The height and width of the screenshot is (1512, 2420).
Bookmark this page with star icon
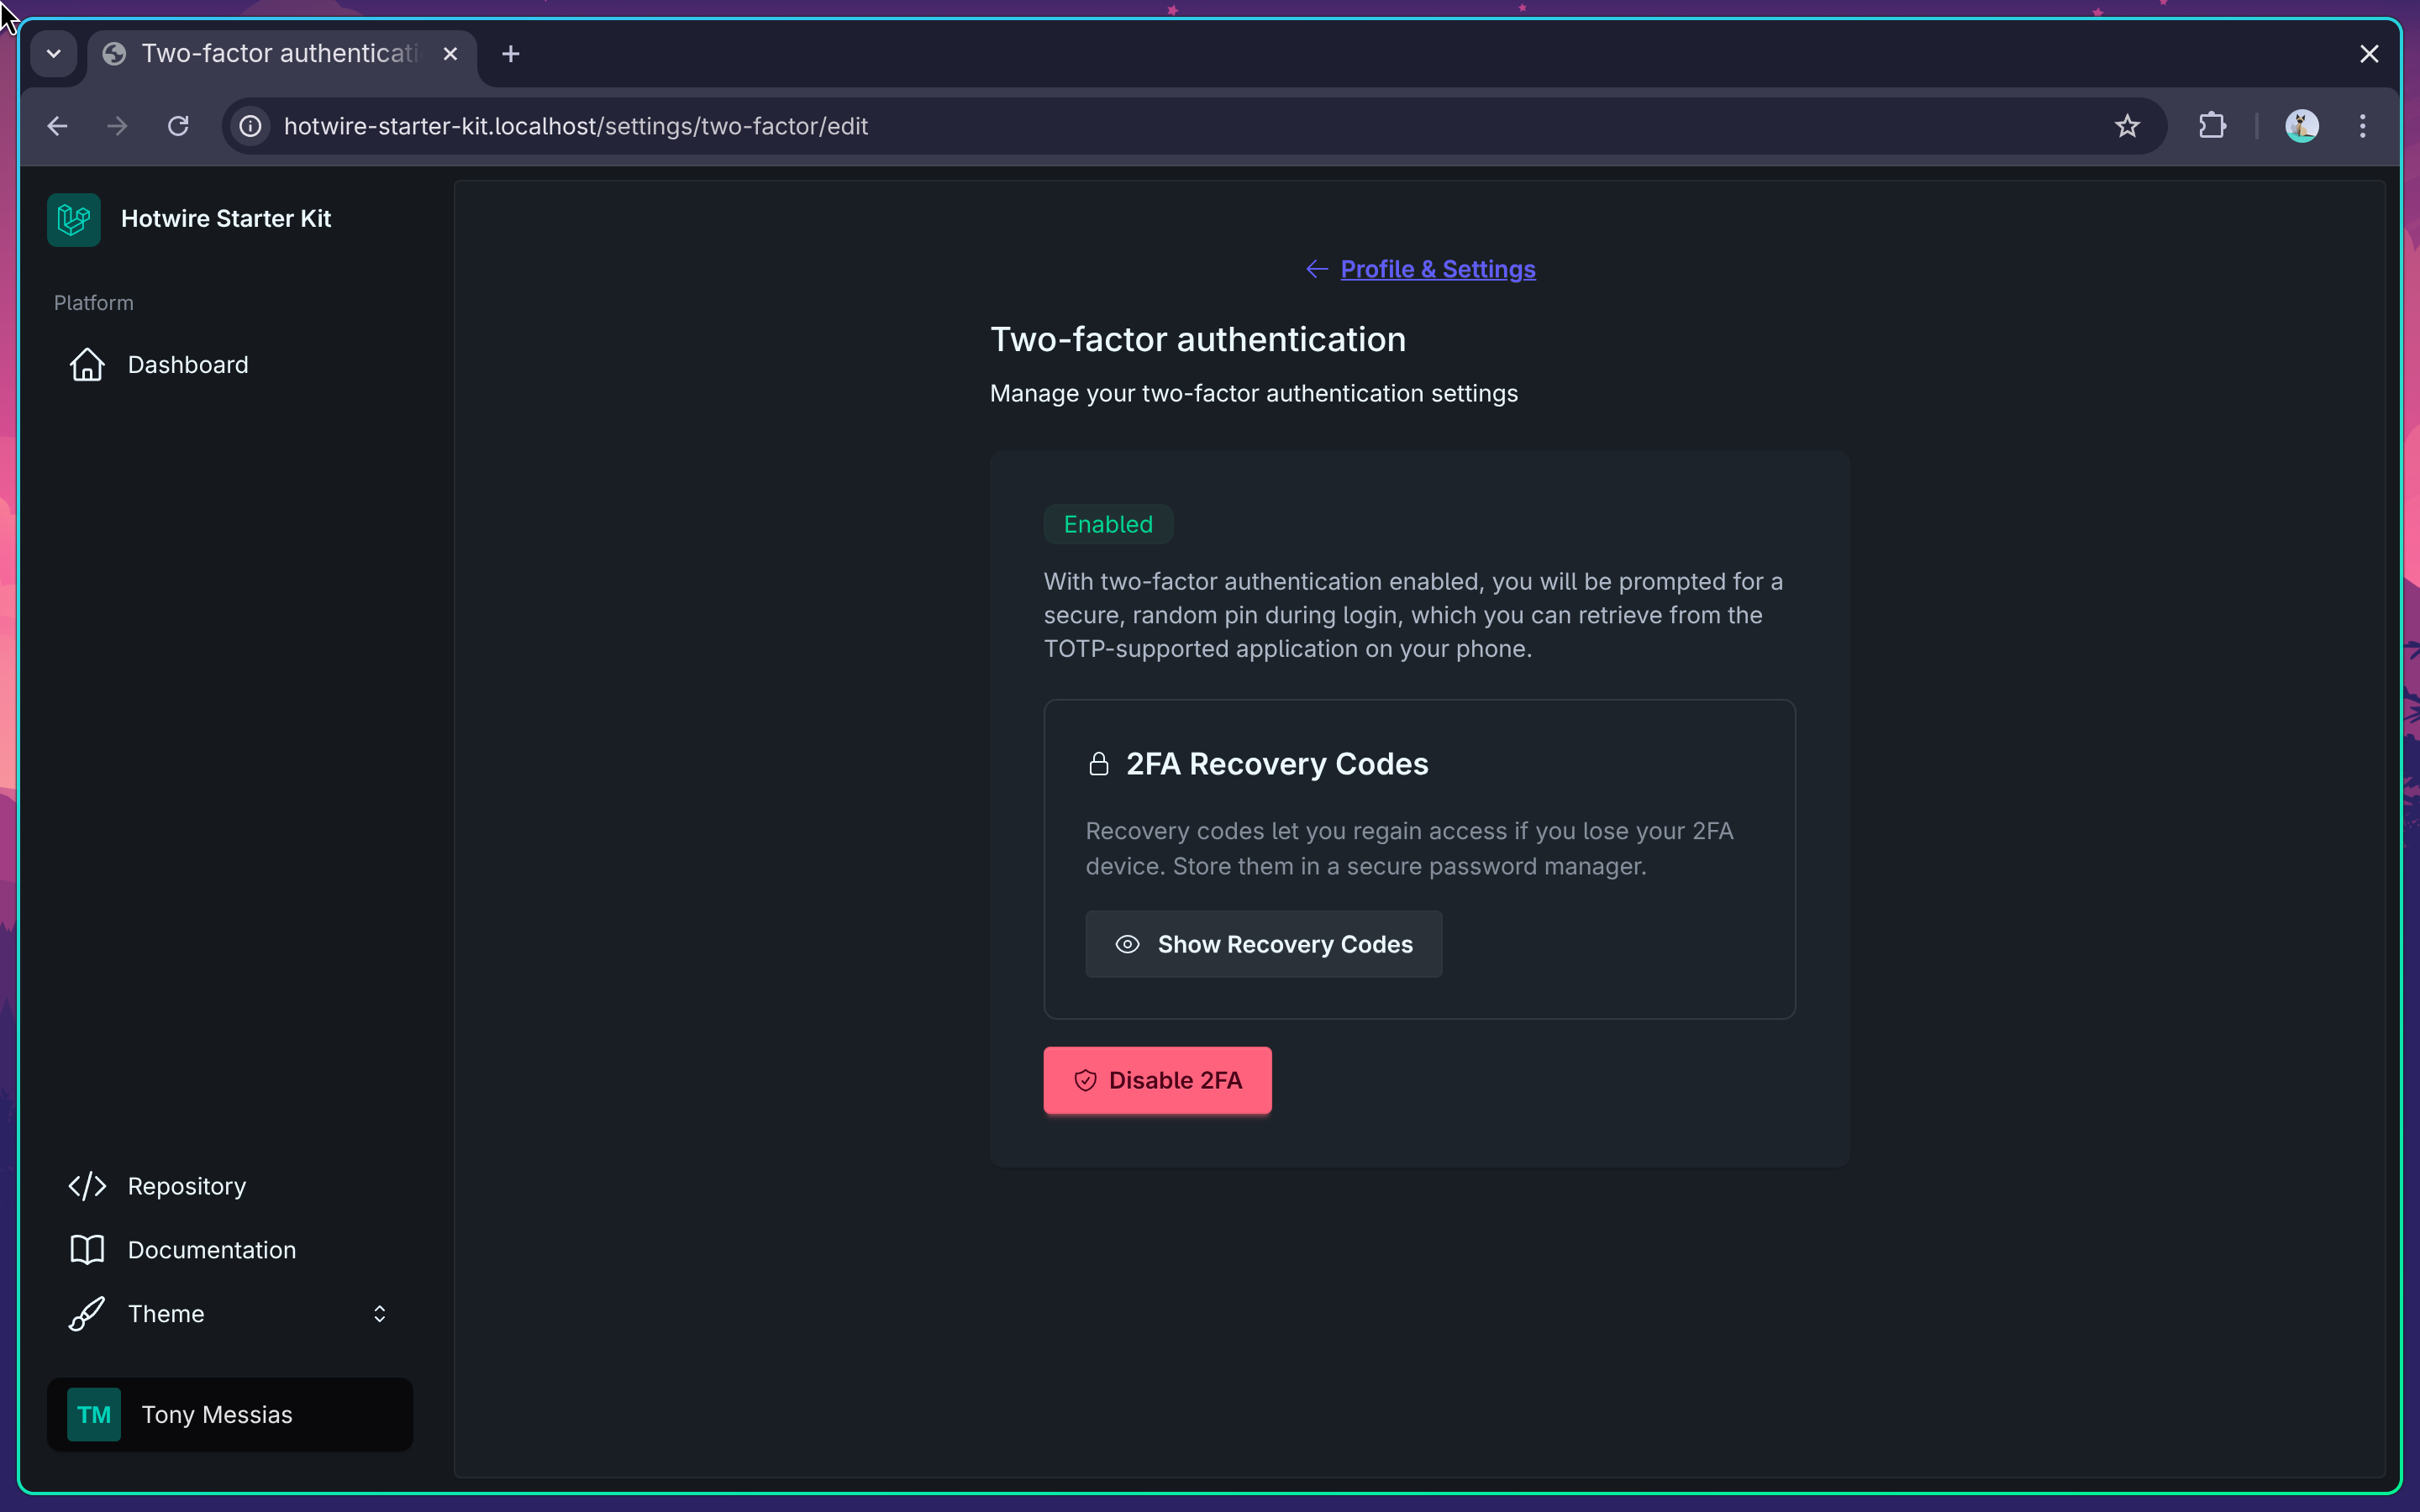(2127, 126)
